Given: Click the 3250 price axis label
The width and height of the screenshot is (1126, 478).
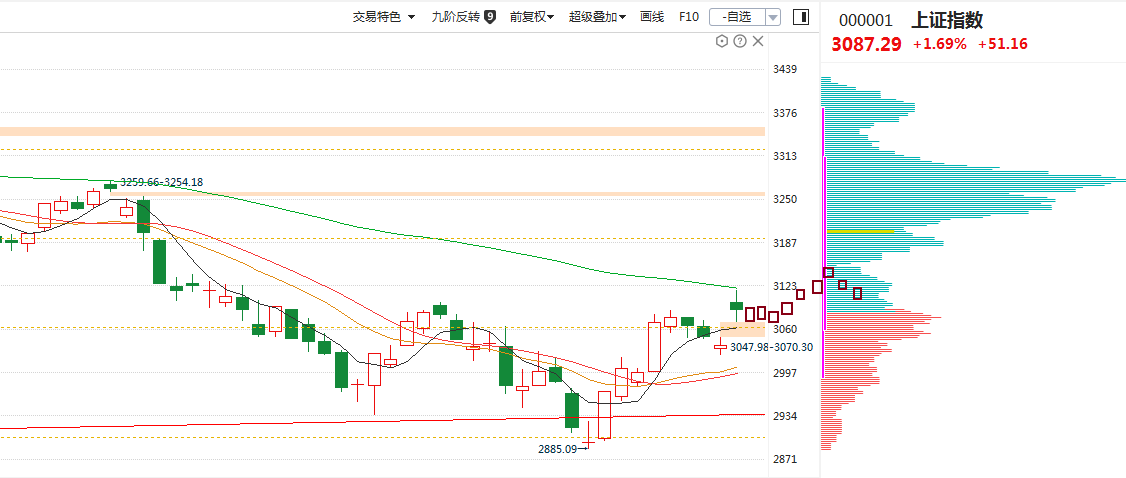Looking at the screenshot, I should (x=785, y=199).
